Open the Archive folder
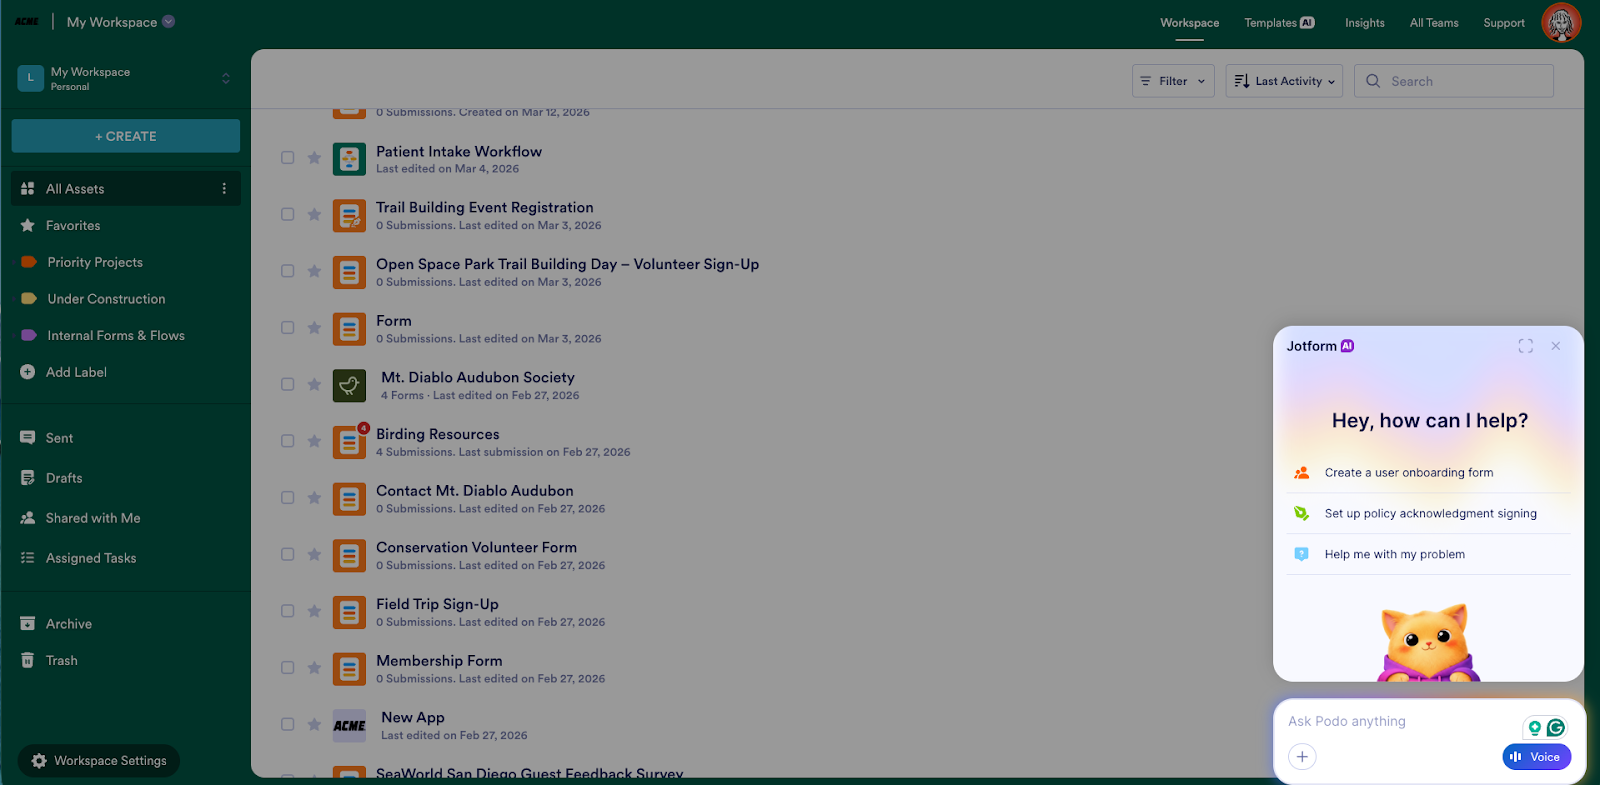This screenshot has width=1600, height=785. pos(69,624)
